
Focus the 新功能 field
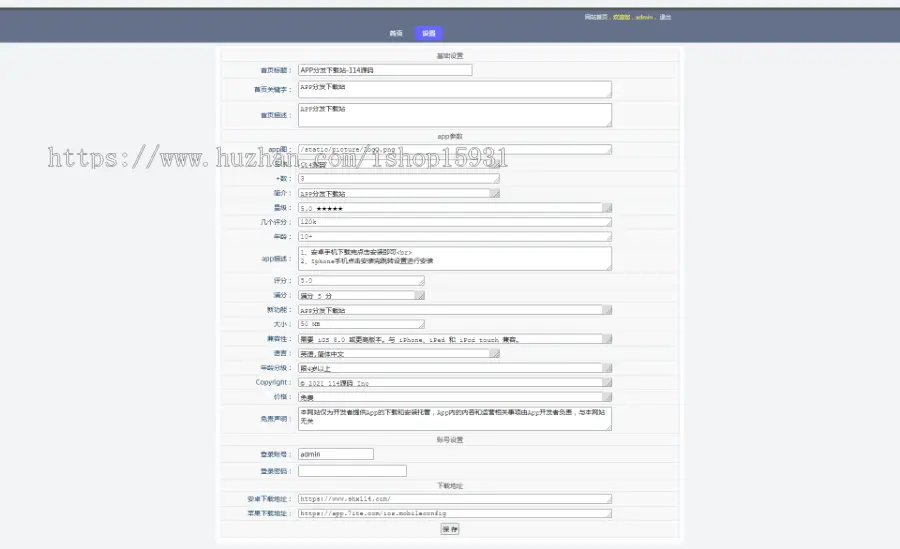[x=455, y=310]
